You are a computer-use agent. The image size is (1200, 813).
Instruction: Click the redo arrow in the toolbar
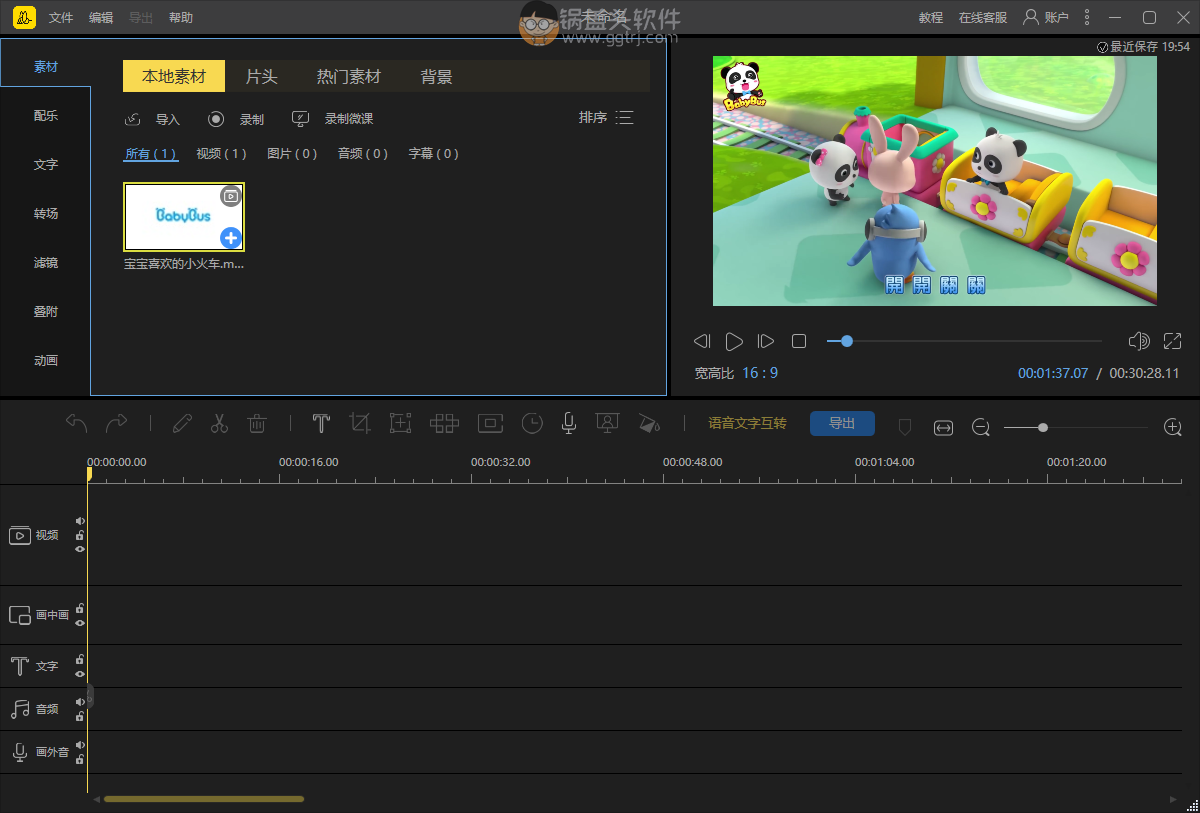tap(116, 423)
